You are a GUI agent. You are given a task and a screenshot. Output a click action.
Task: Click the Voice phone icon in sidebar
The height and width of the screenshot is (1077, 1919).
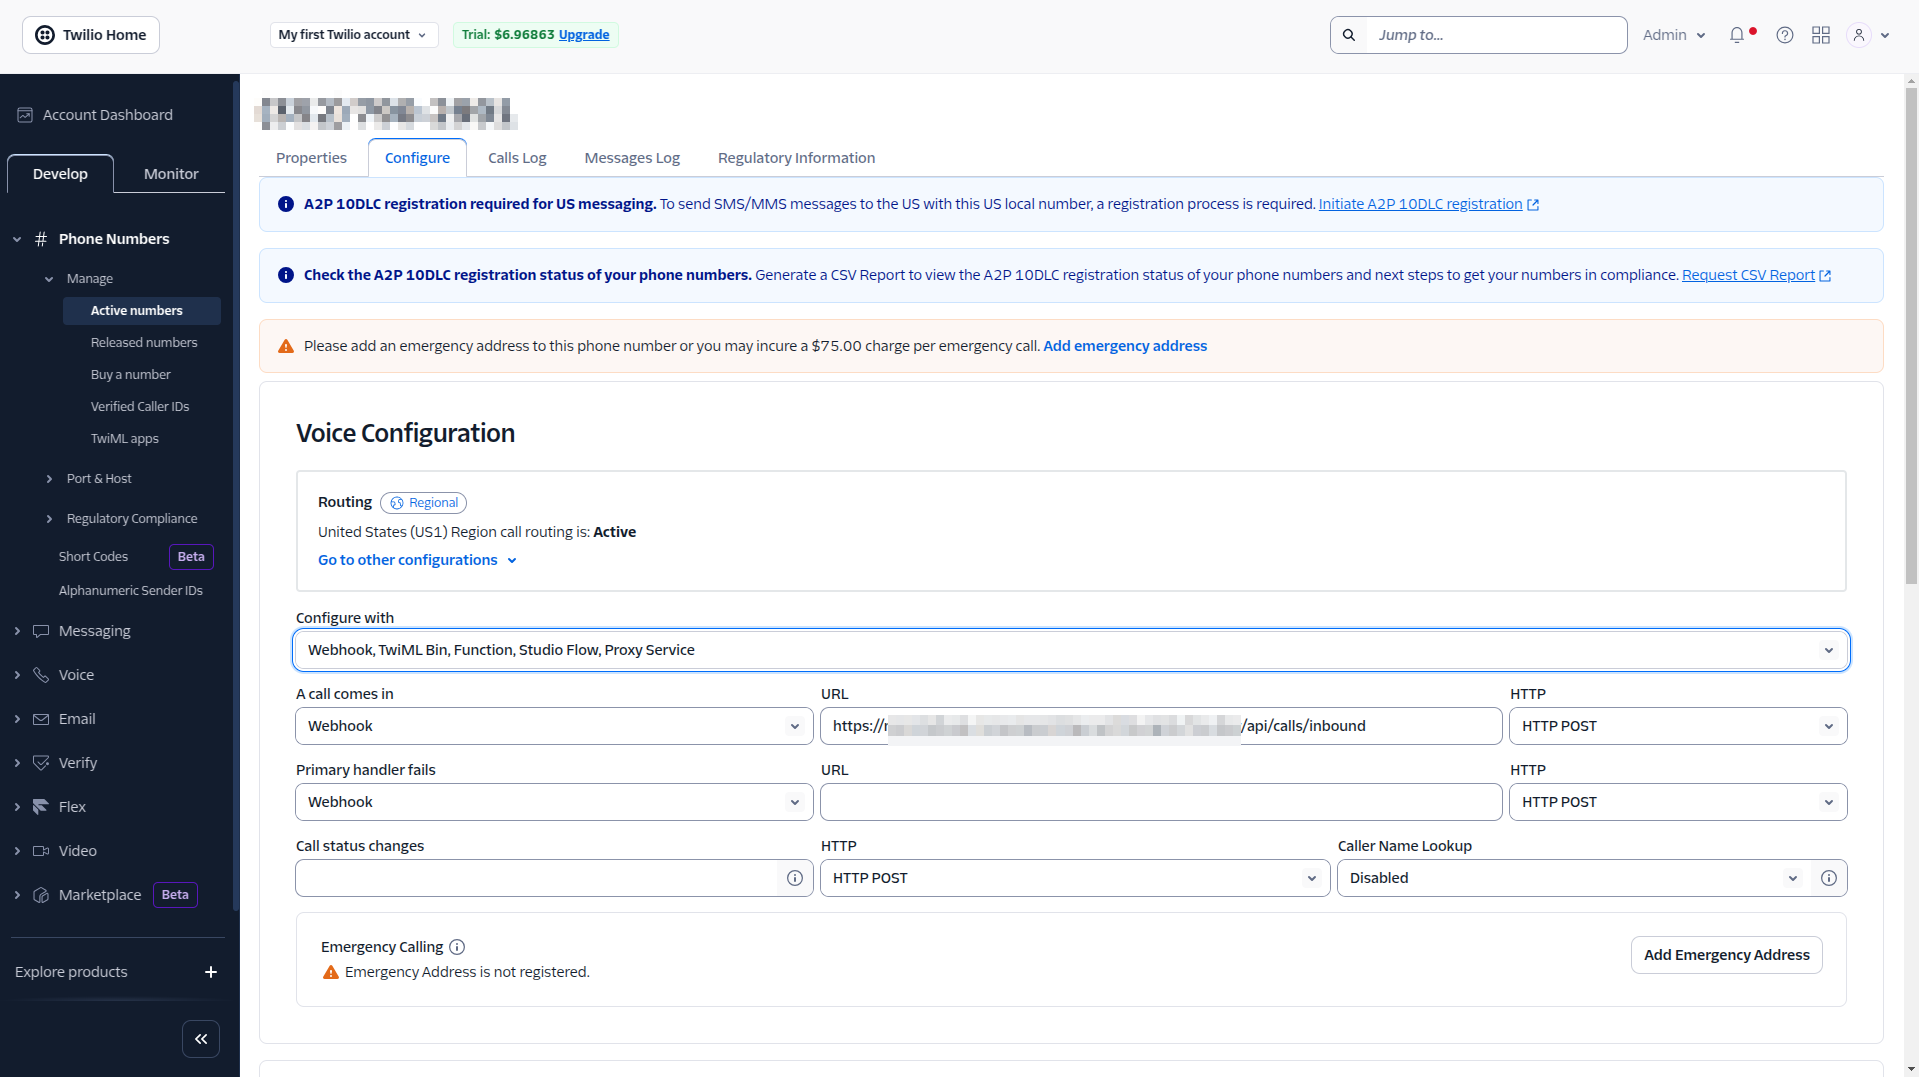click(41, 675)
